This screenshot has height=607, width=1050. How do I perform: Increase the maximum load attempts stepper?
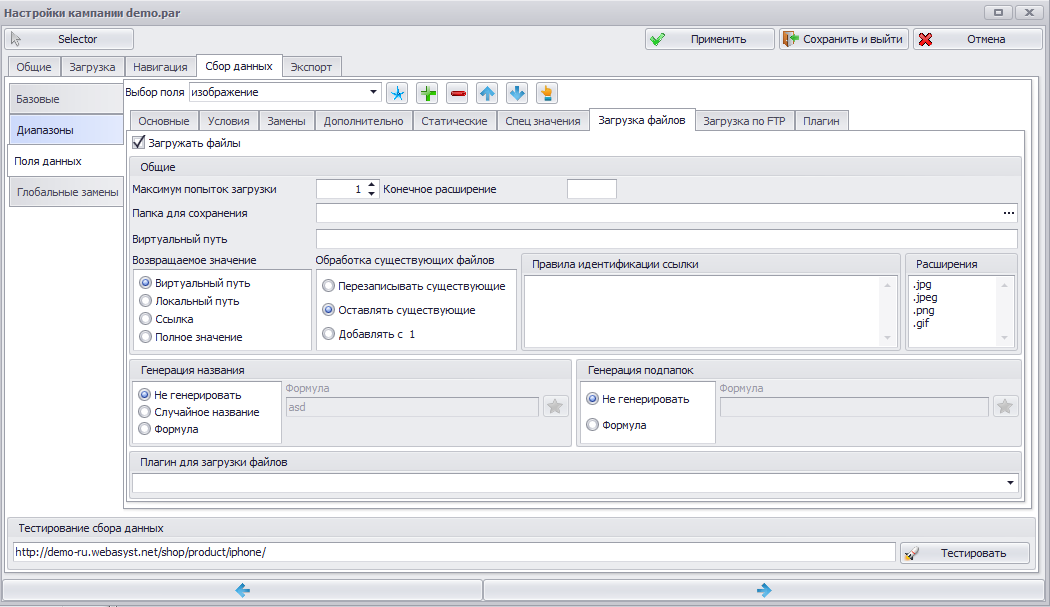point(372,185)
